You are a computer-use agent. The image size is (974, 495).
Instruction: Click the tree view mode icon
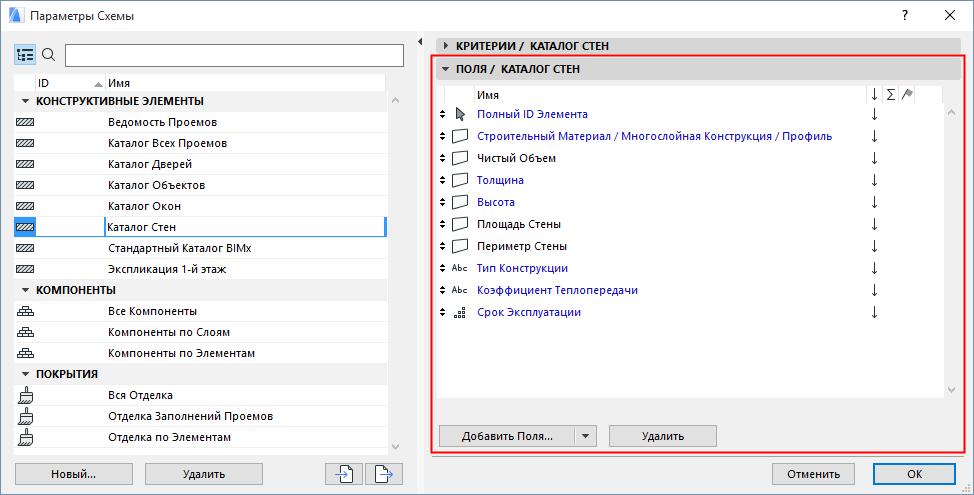25,55
